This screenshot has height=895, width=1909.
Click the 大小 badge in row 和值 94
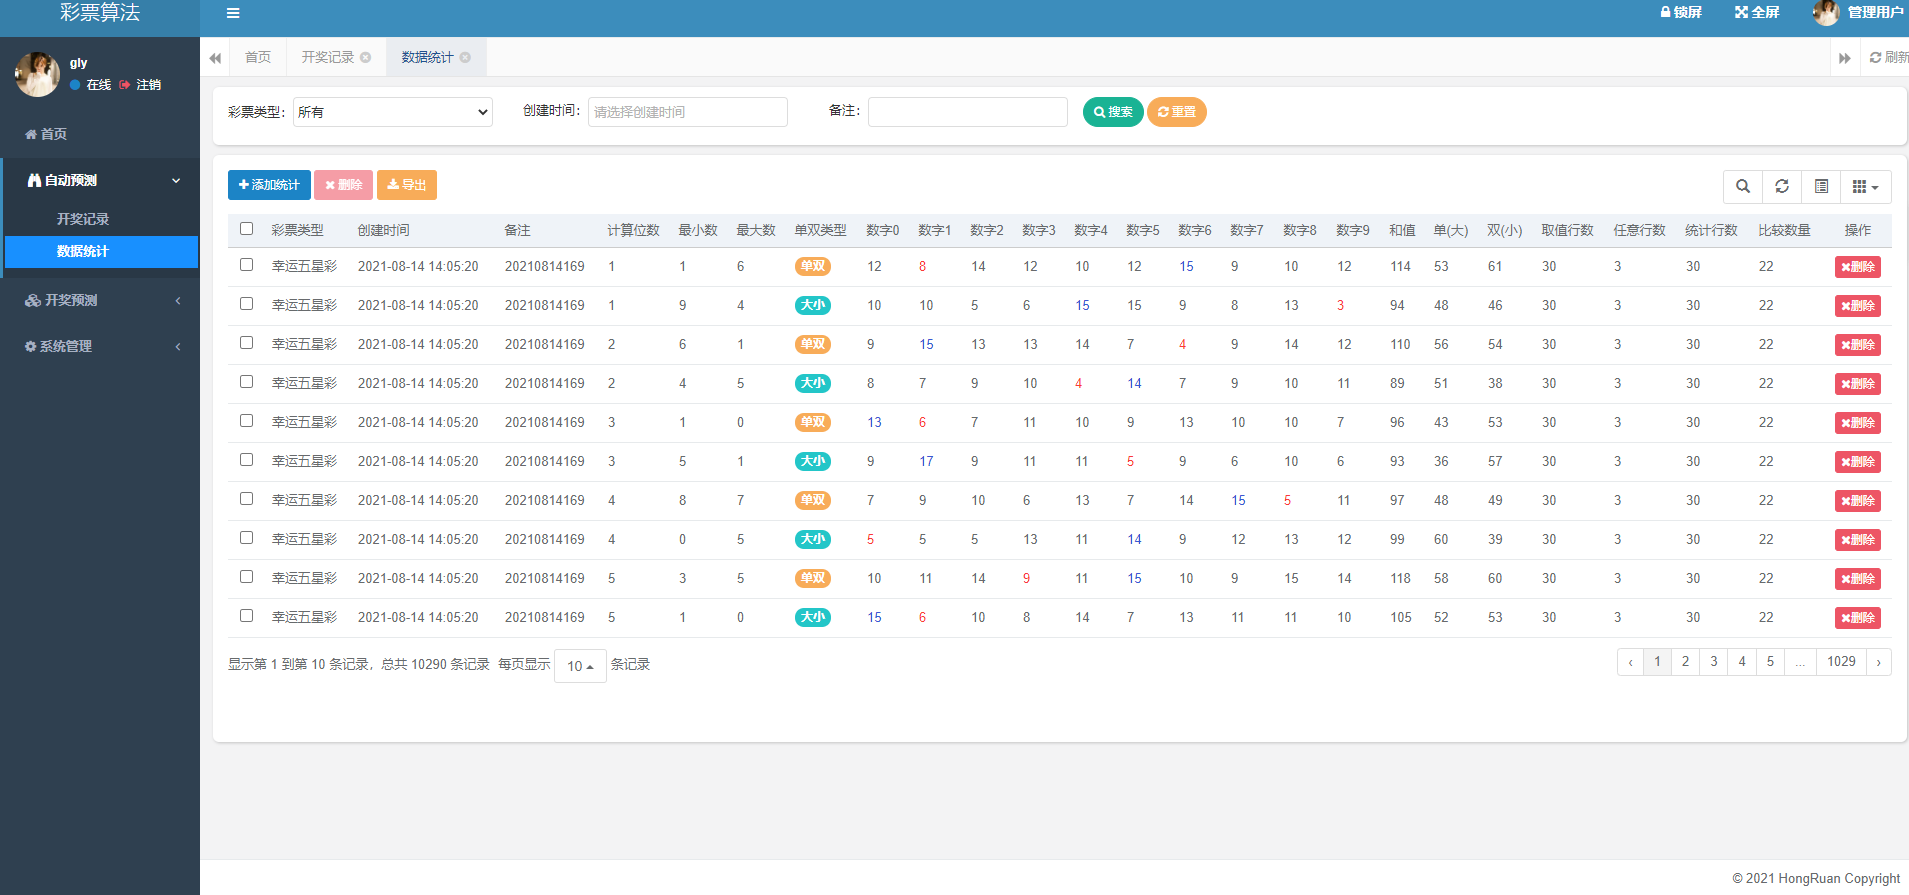[x=813, y=305]
